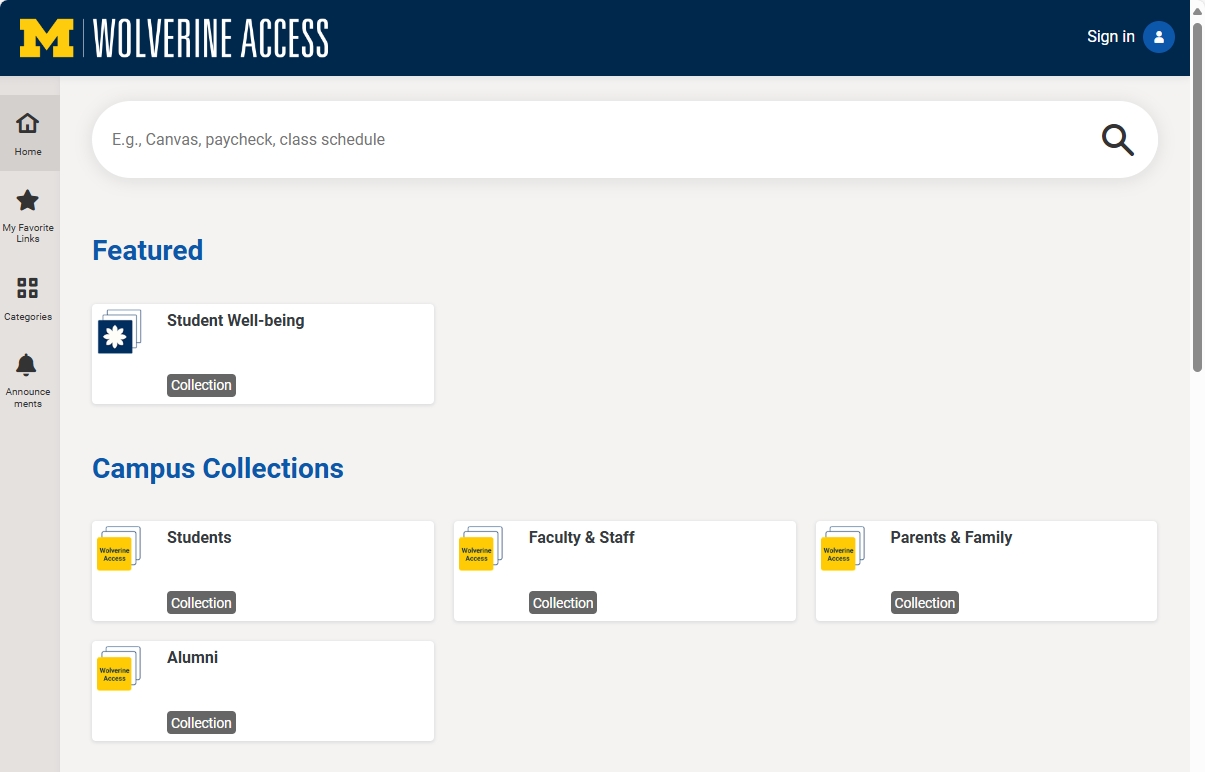The height and width of the screenshot is (772, 1205).
Task: Open Announcements bell icon
Action: 28,365
